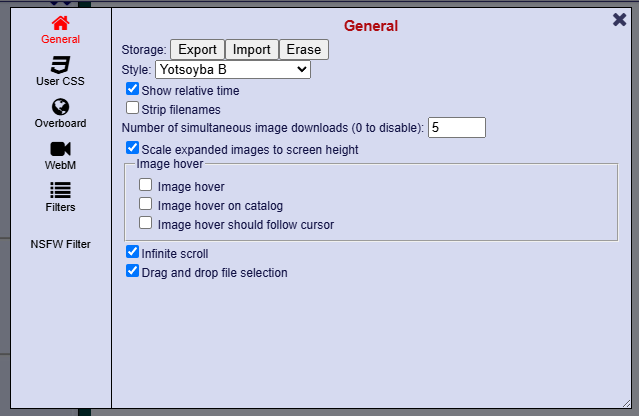Switch to the NSFW Filter tab
The height and width of the screenshot is (416, 639).
(60, 244)
